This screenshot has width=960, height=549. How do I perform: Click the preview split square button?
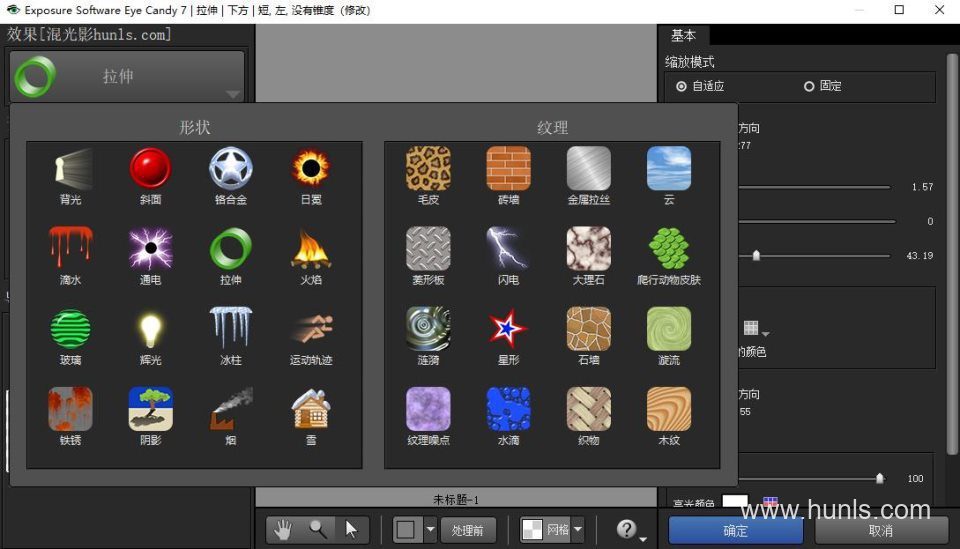coord(406,529)
